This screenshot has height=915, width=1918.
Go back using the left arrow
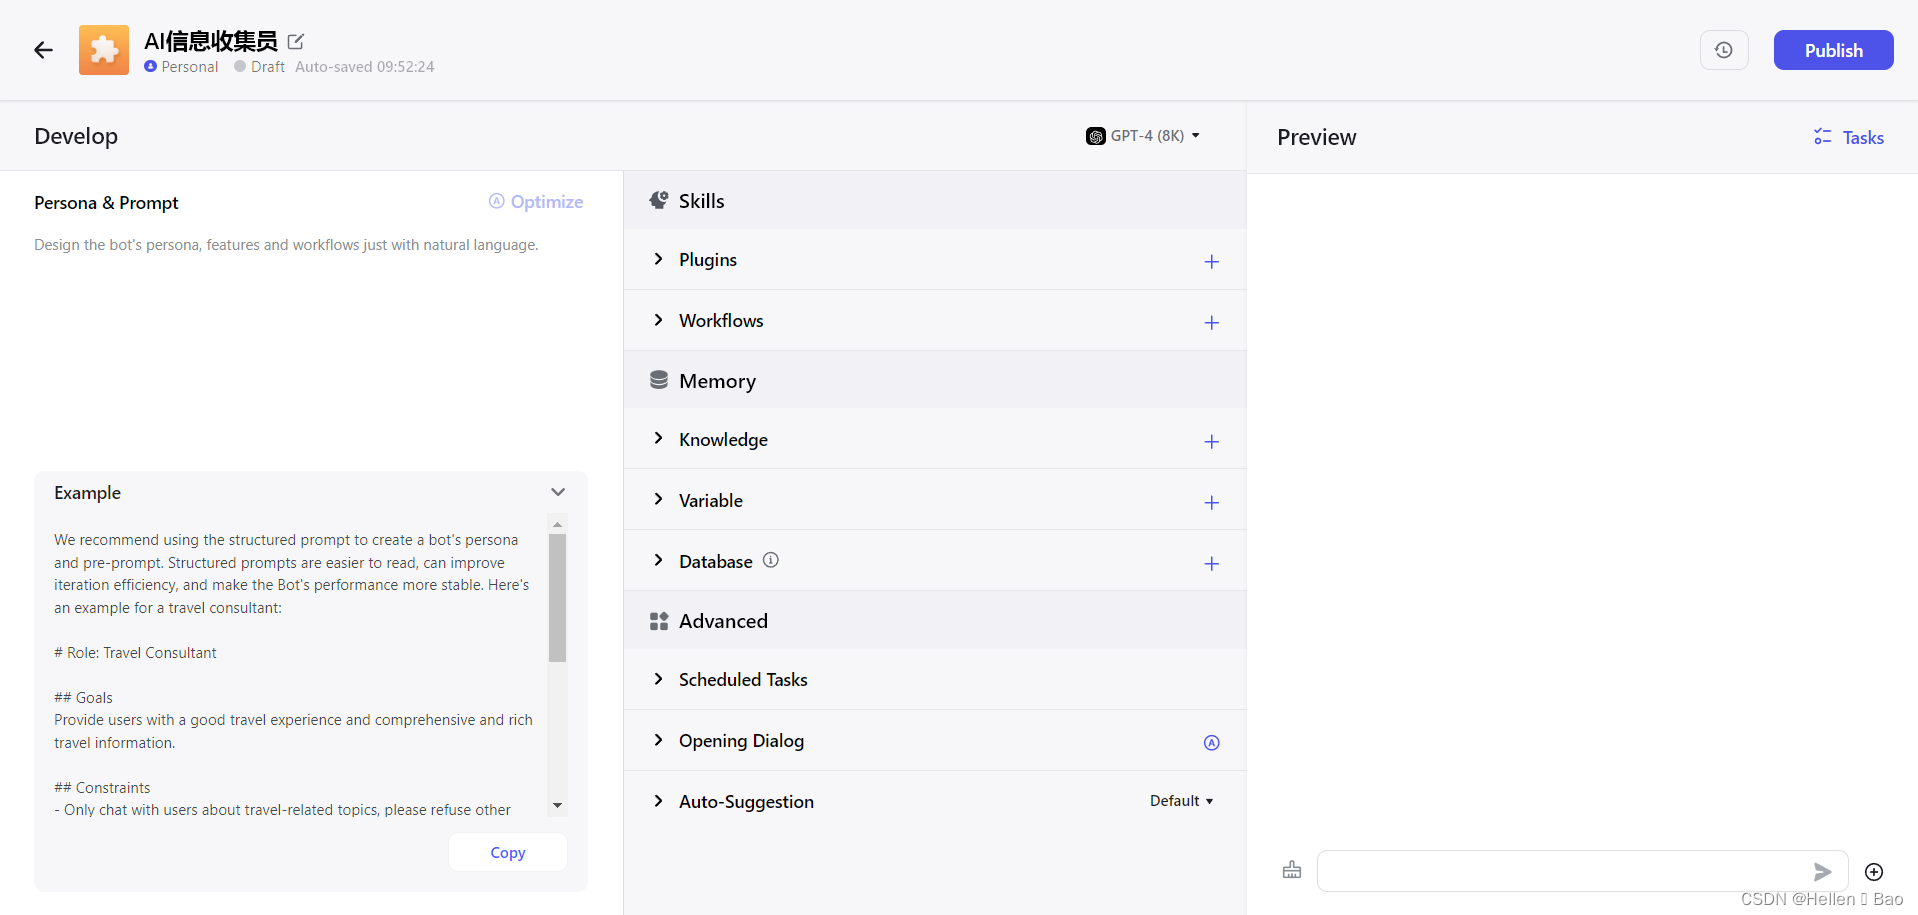coord(43,50)
